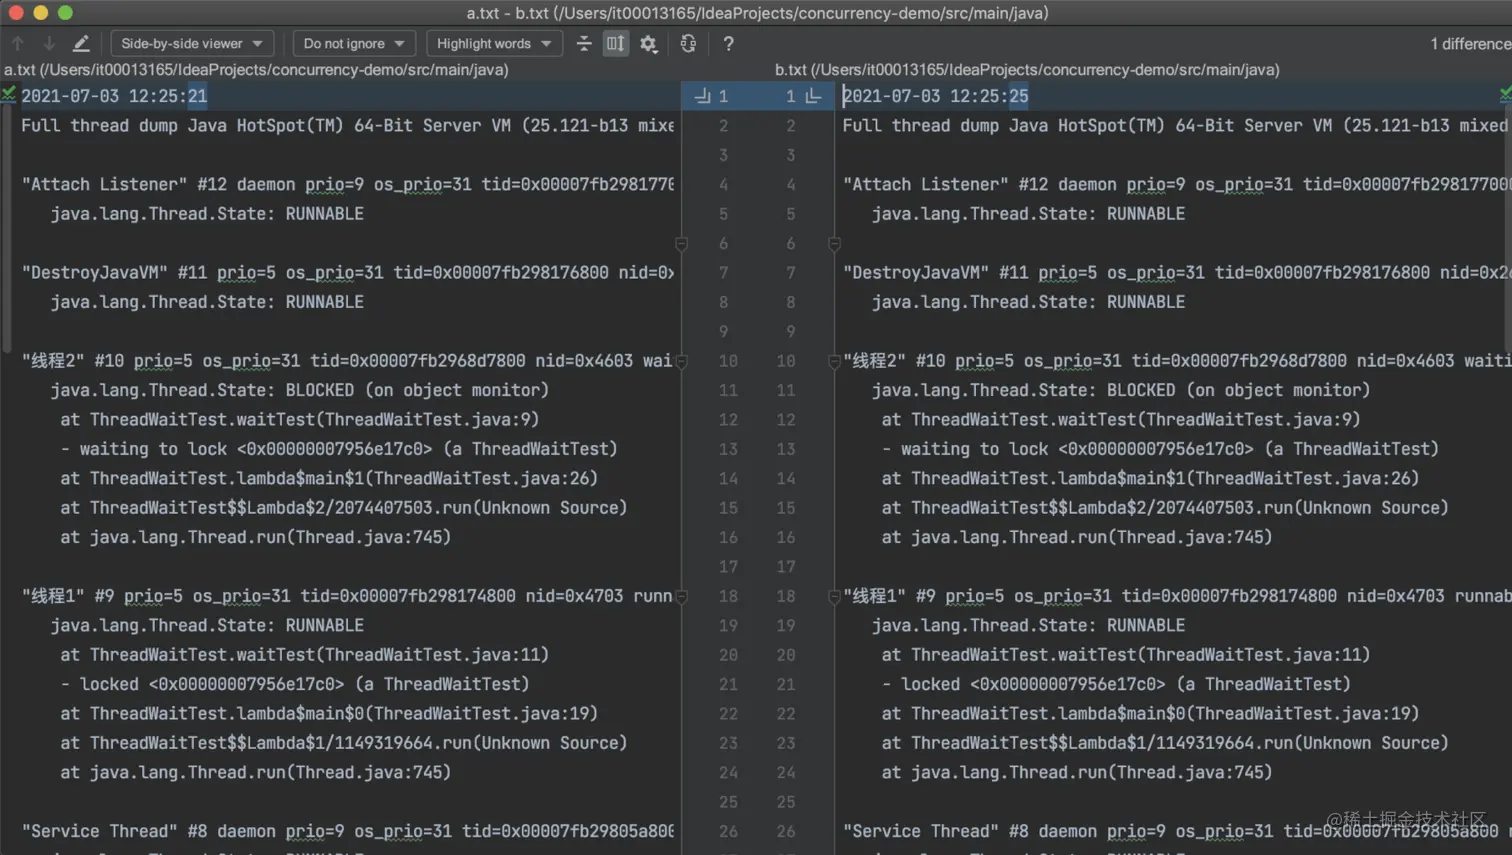Open Highlight words dropdown
1512x855 pixels.
(x=494, y=44)
